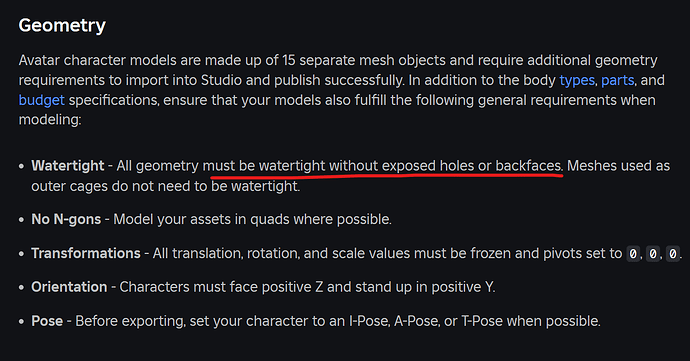Click the bullet dot before No N-gons
Viewport: 690px width, 361px height.
[x=21, y=220]
